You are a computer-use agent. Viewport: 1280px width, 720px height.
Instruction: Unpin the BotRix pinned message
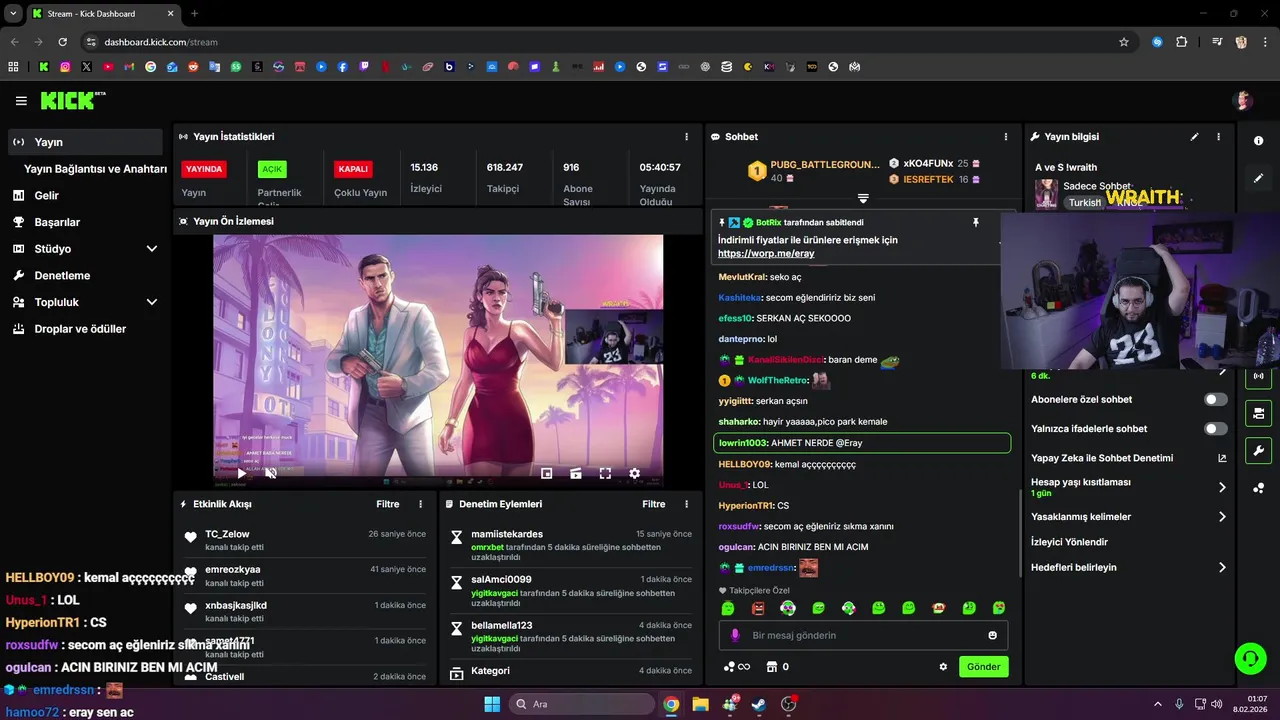pyautogui.click(x=976, y=222)
